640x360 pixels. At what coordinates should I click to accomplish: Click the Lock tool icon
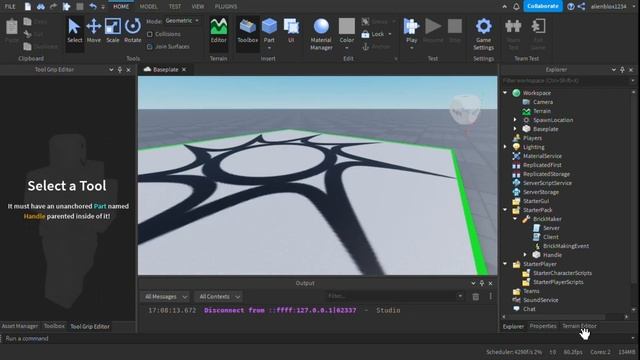(x=365, y=34)
